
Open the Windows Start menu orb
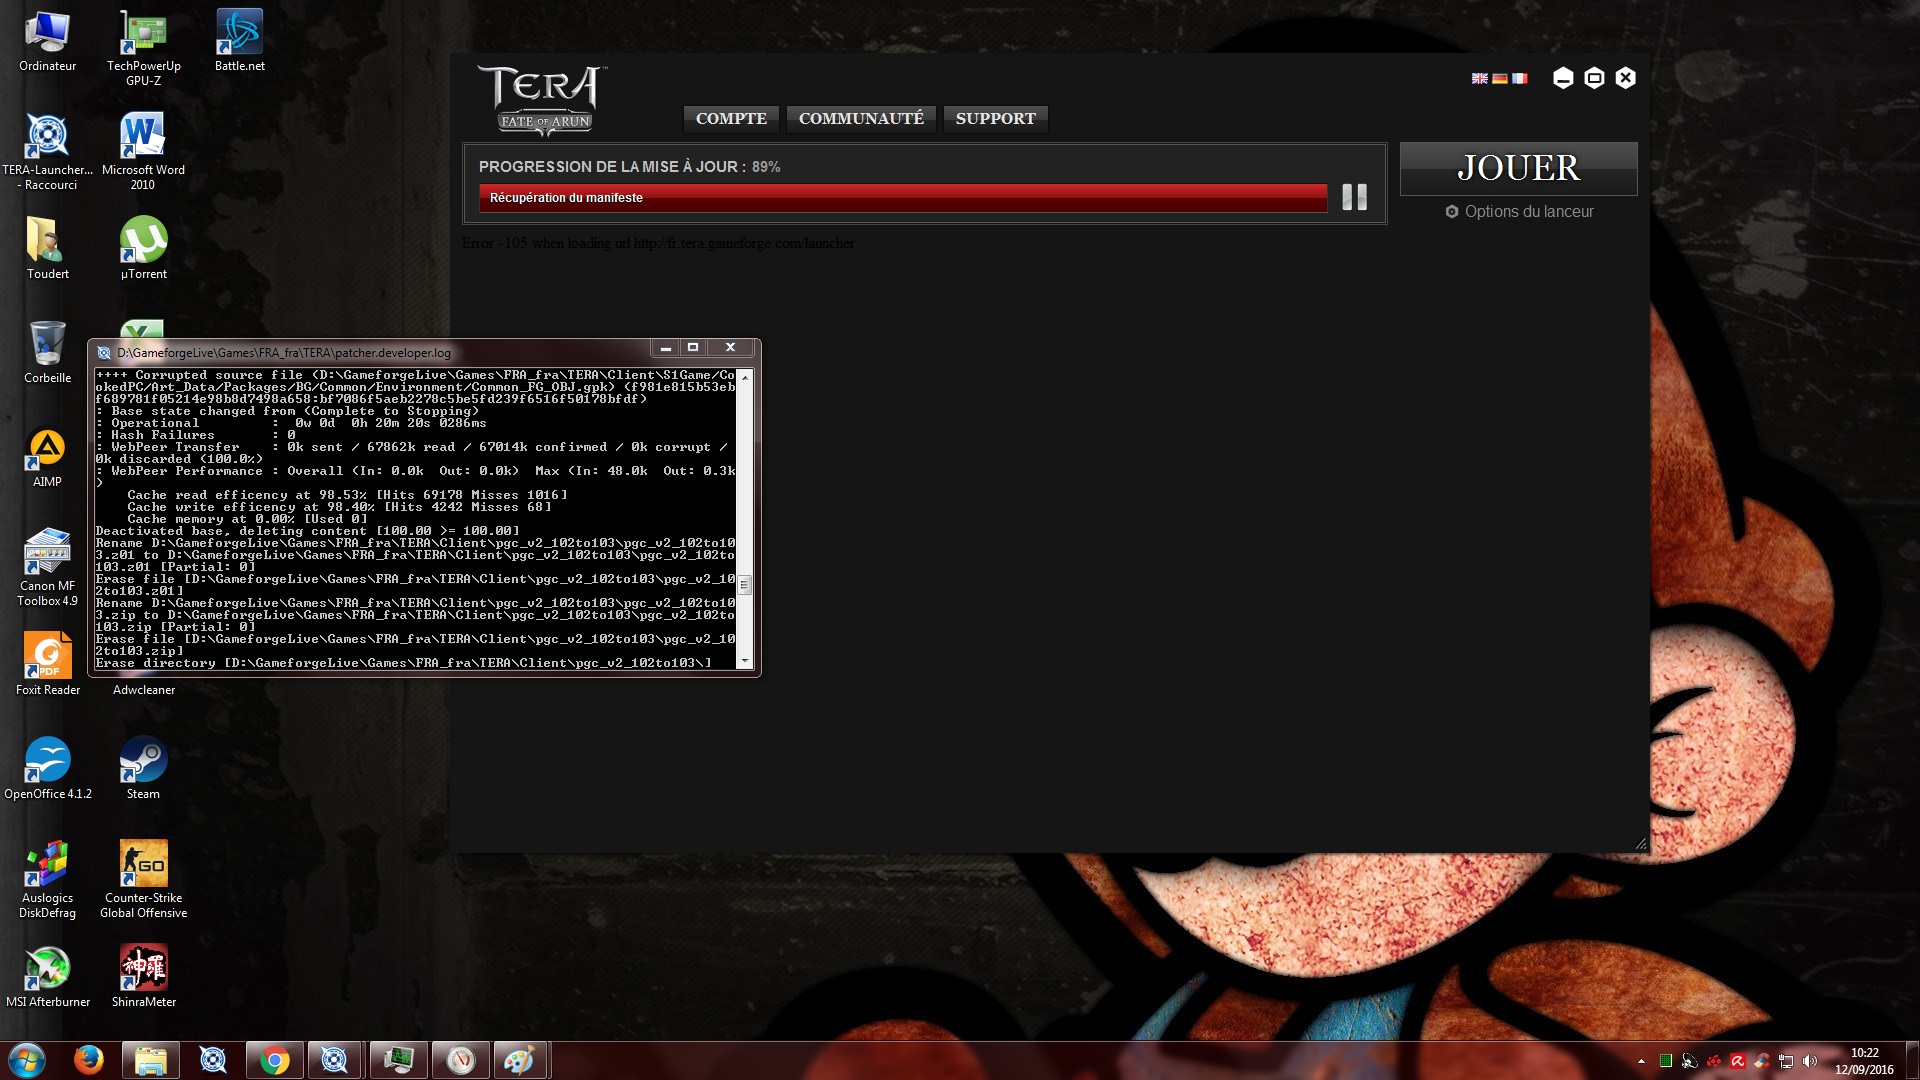(x=27, y=1060)
